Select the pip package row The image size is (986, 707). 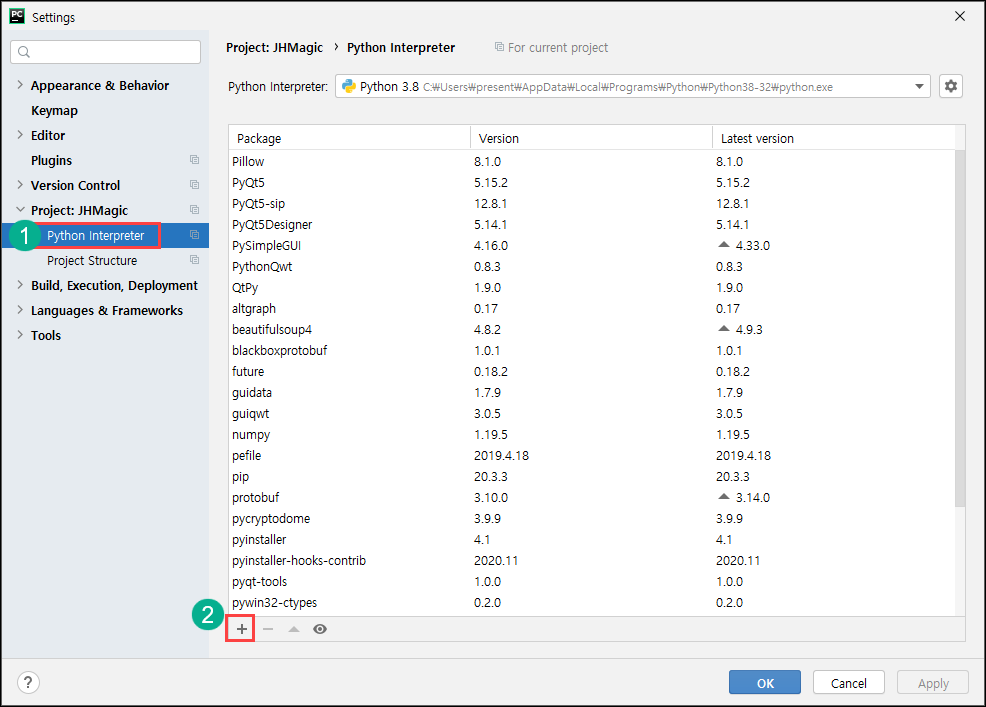tap(591, 477)
